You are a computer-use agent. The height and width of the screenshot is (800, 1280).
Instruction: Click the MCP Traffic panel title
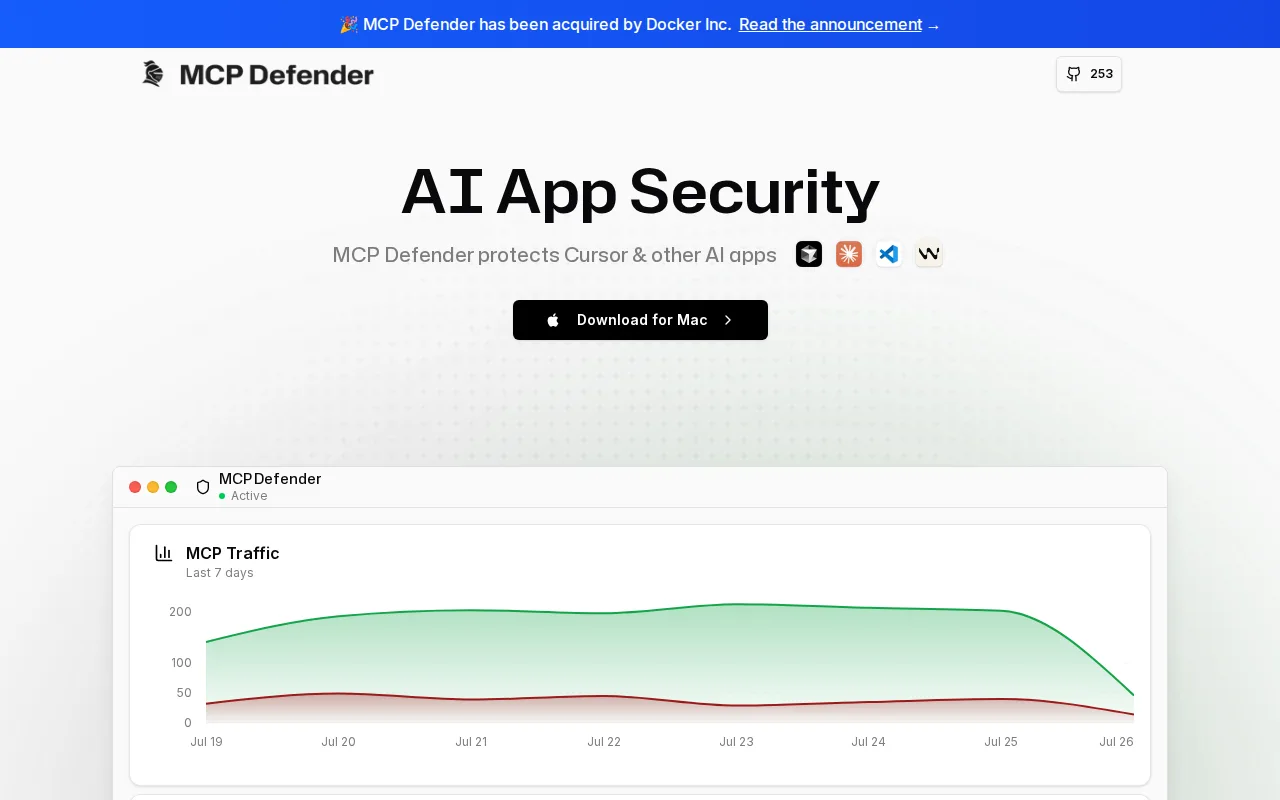233,553
